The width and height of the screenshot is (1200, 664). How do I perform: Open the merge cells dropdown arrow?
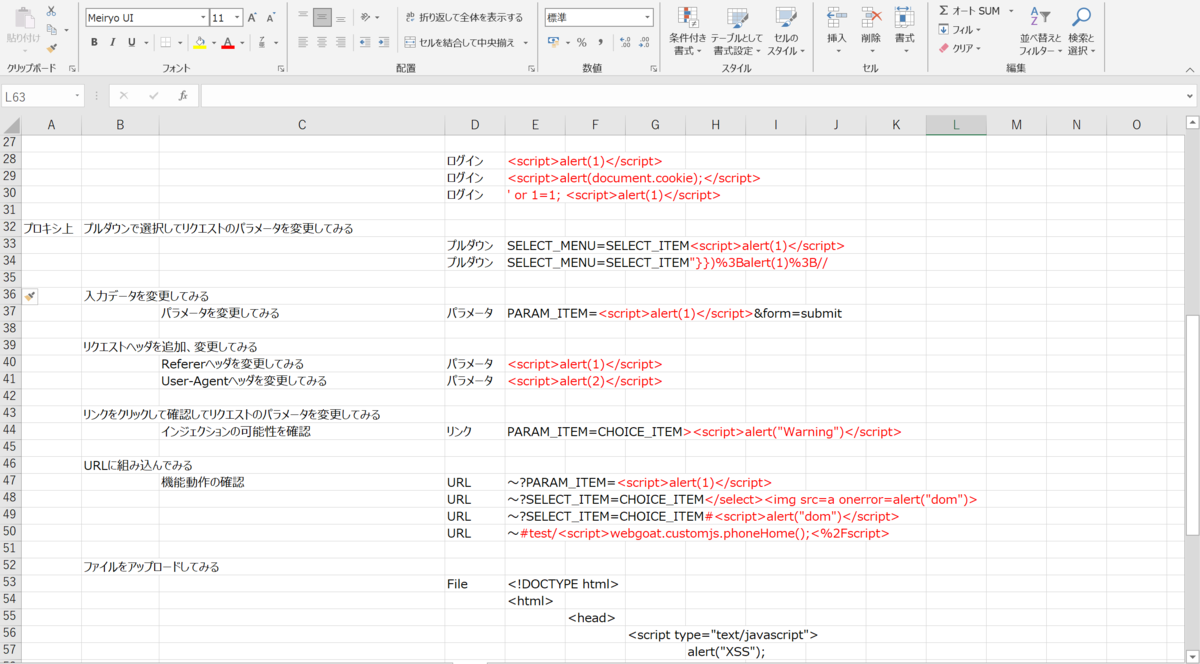click(x=525, y=43)
